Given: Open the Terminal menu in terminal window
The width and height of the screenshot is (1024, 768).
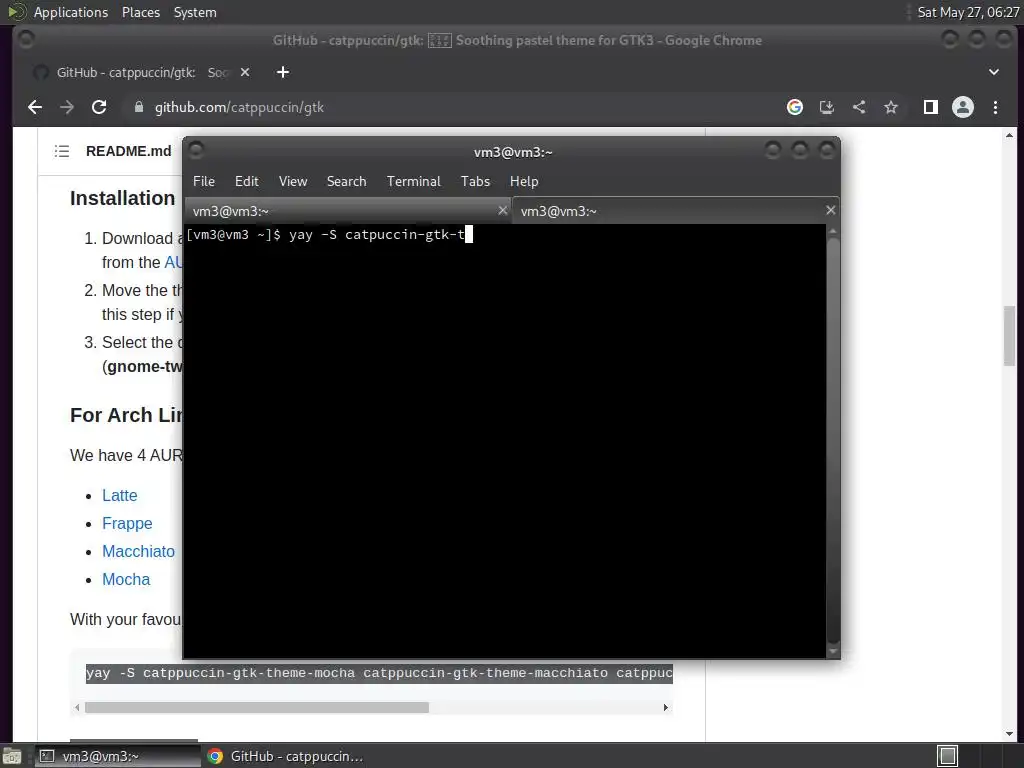Looking at the screenshot, I should pos(413,181).
